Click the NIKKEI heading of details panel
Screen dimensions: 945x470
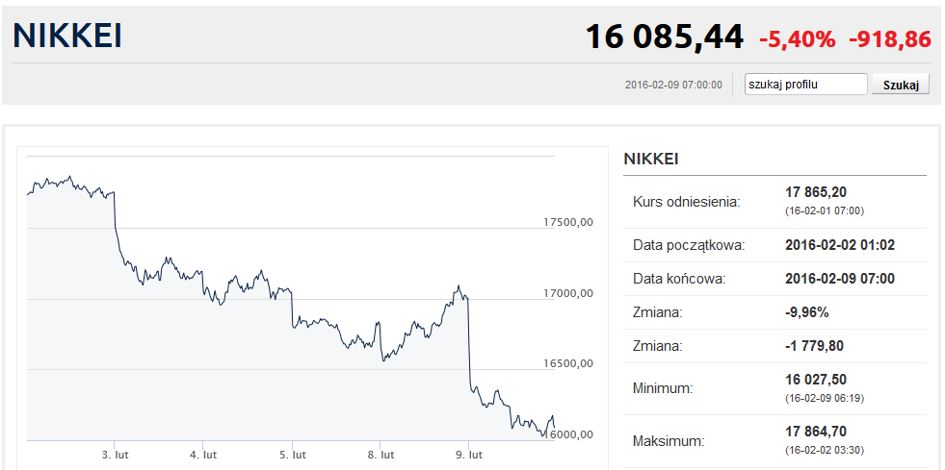point(651,159)
